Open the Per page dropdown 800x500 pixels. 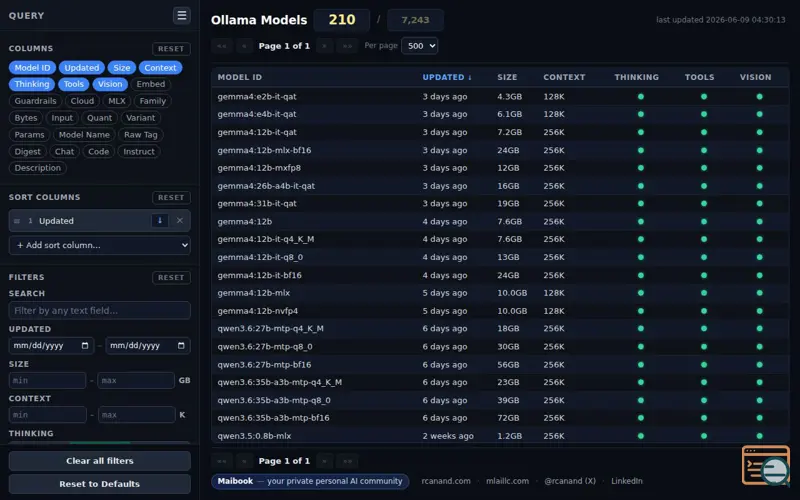[419, 46]
